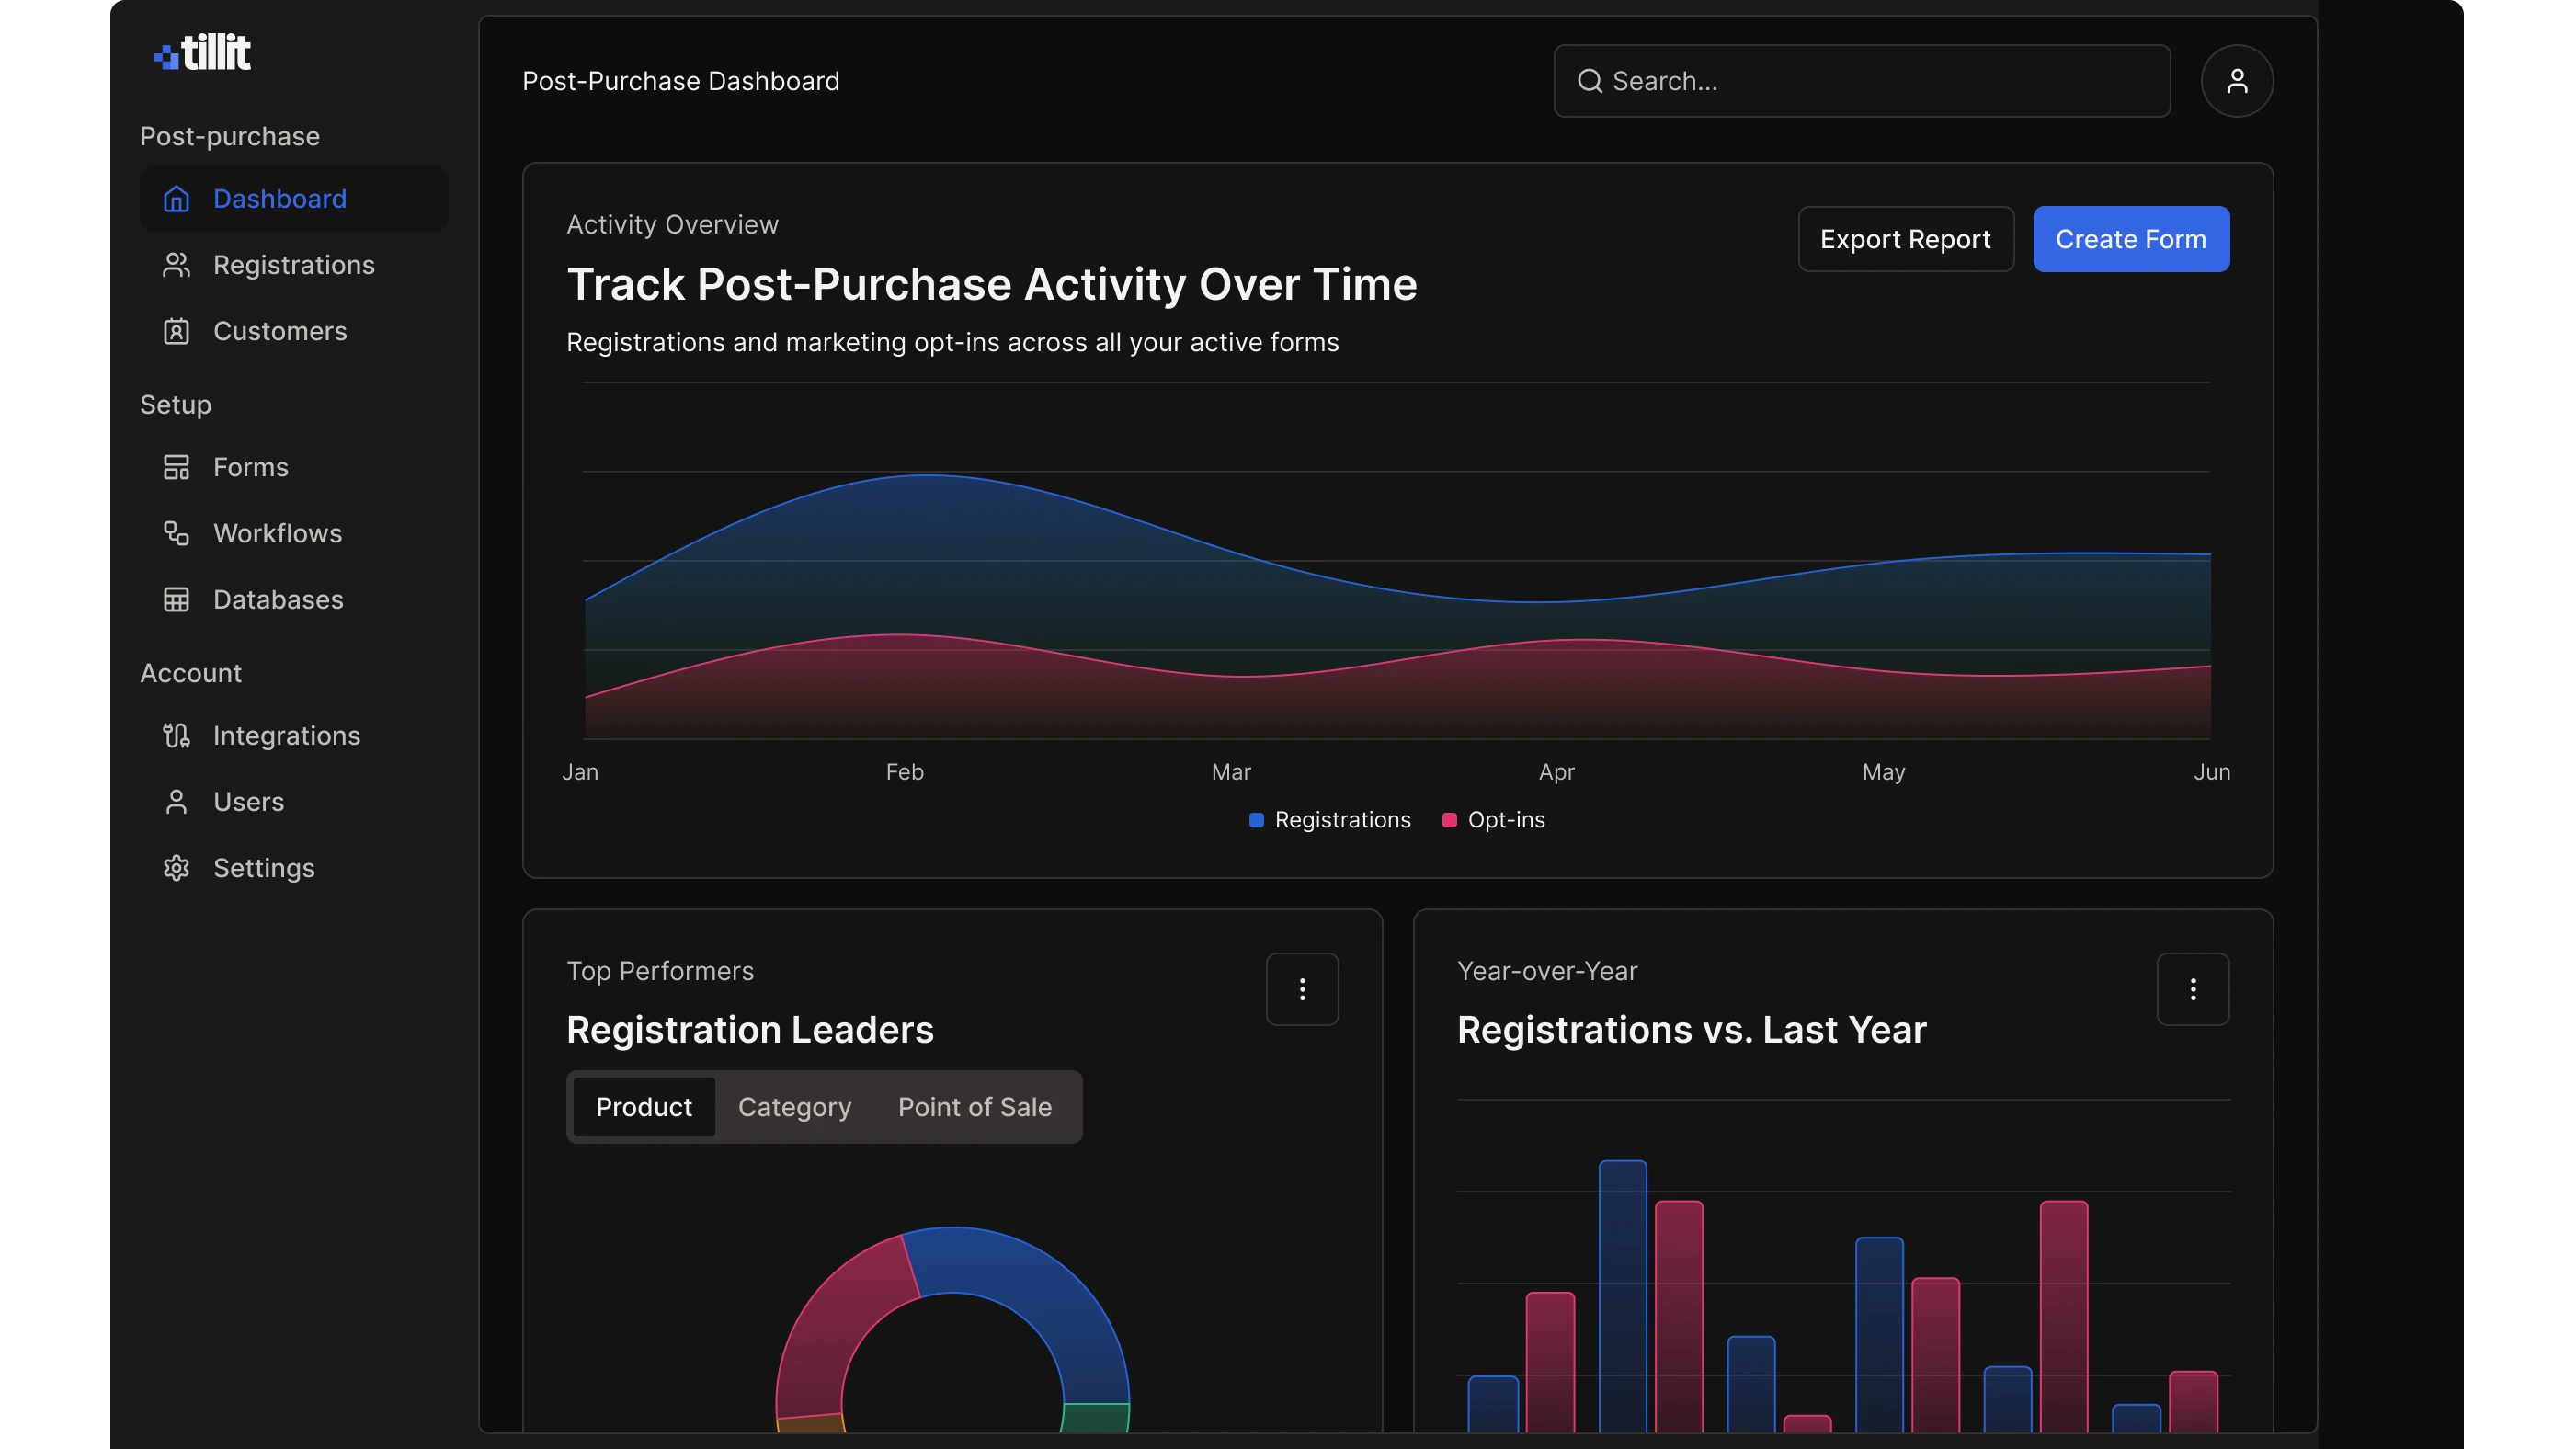The width and height of the screenshot is (2576, 1449).
Task: Open Registrations vs. Last Year options menu
Action: click(2192, 989)
